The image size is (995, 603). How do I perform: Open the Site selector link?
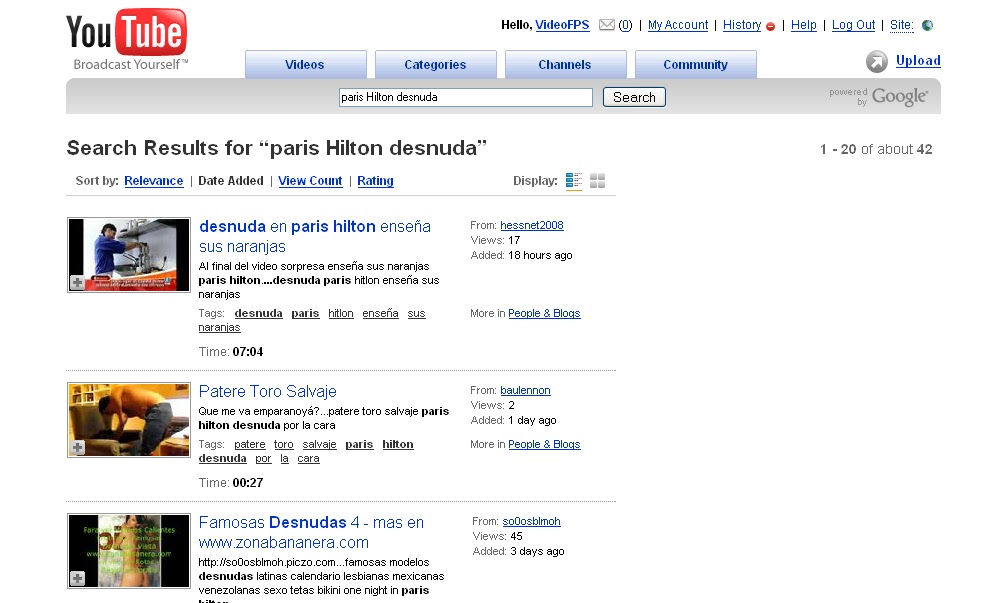coord(902,25)
